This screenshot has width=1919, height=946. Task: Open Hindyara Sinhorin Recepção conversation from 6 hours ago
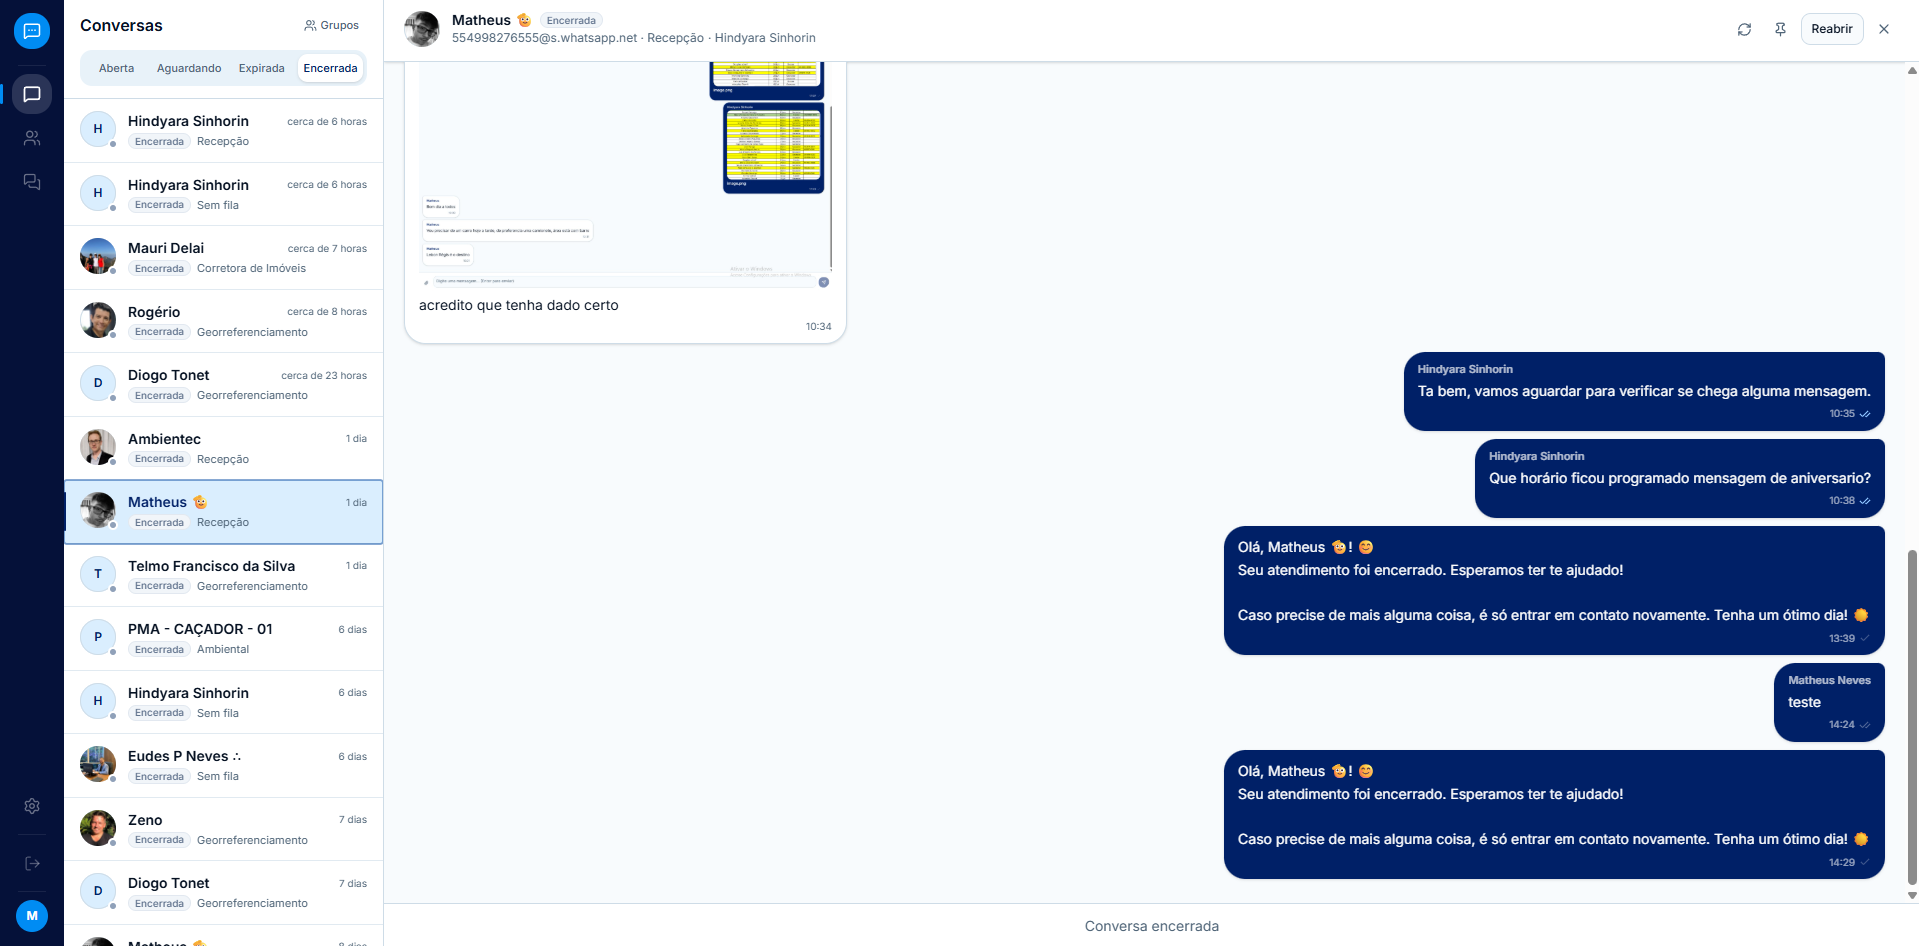point(224,131)
